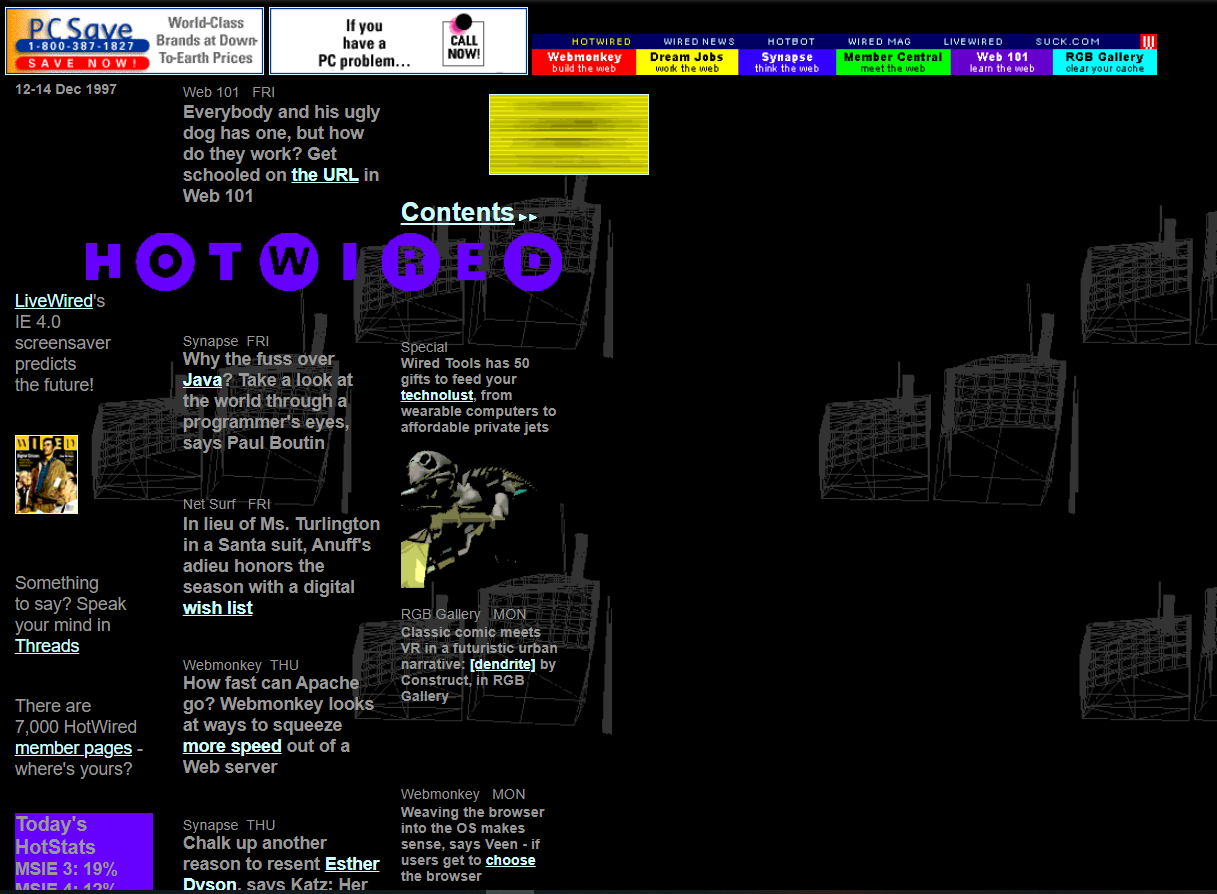Select the yellow Dream Jobs tab
Image resolution: width=1217 pixels, height=894 pixels.
(687, 62)
